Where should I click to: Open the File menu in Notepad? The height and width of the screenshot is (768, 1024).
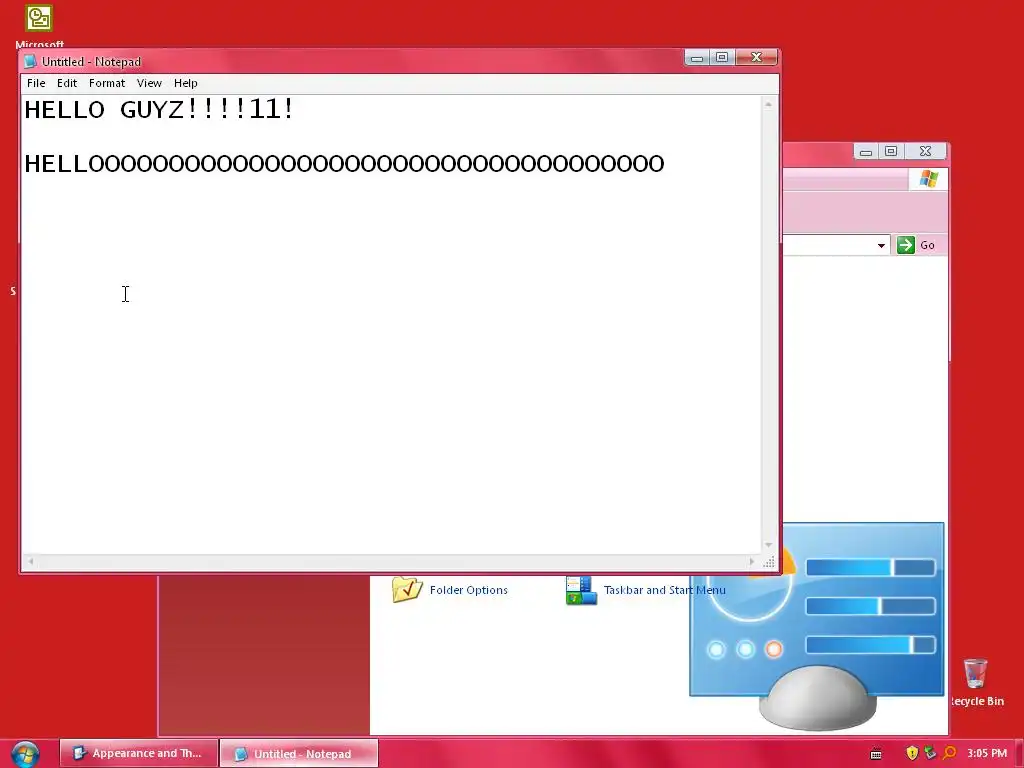click(x=36, y=83)
